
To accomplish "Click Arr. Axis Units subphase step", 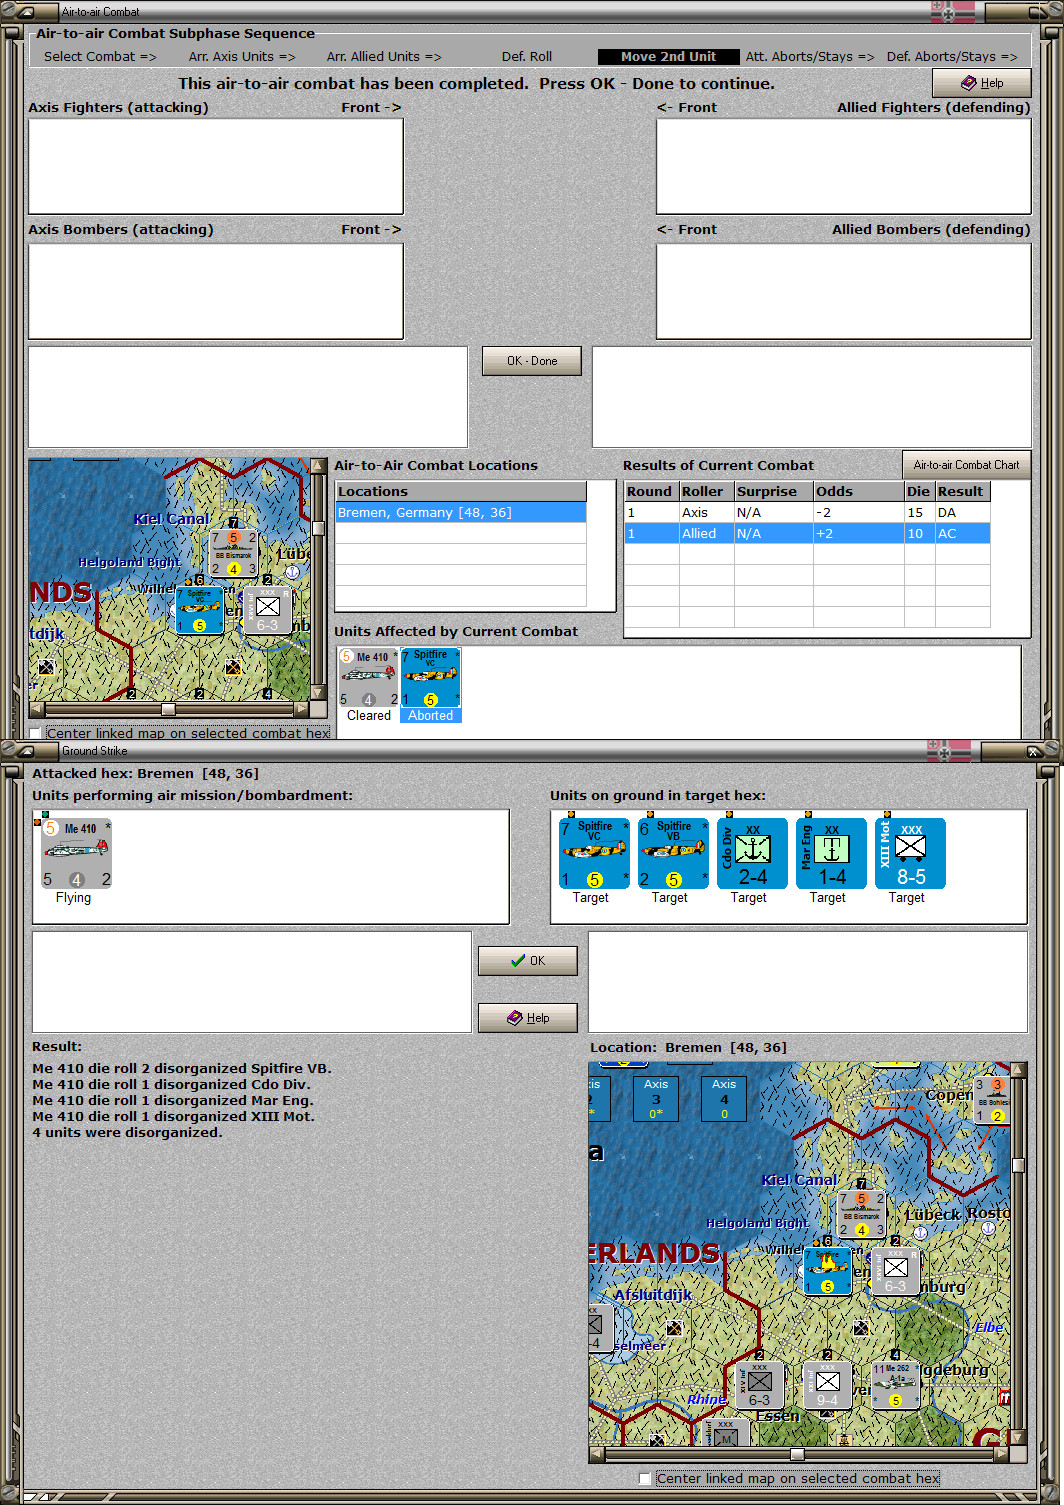I will coord(242,57).
